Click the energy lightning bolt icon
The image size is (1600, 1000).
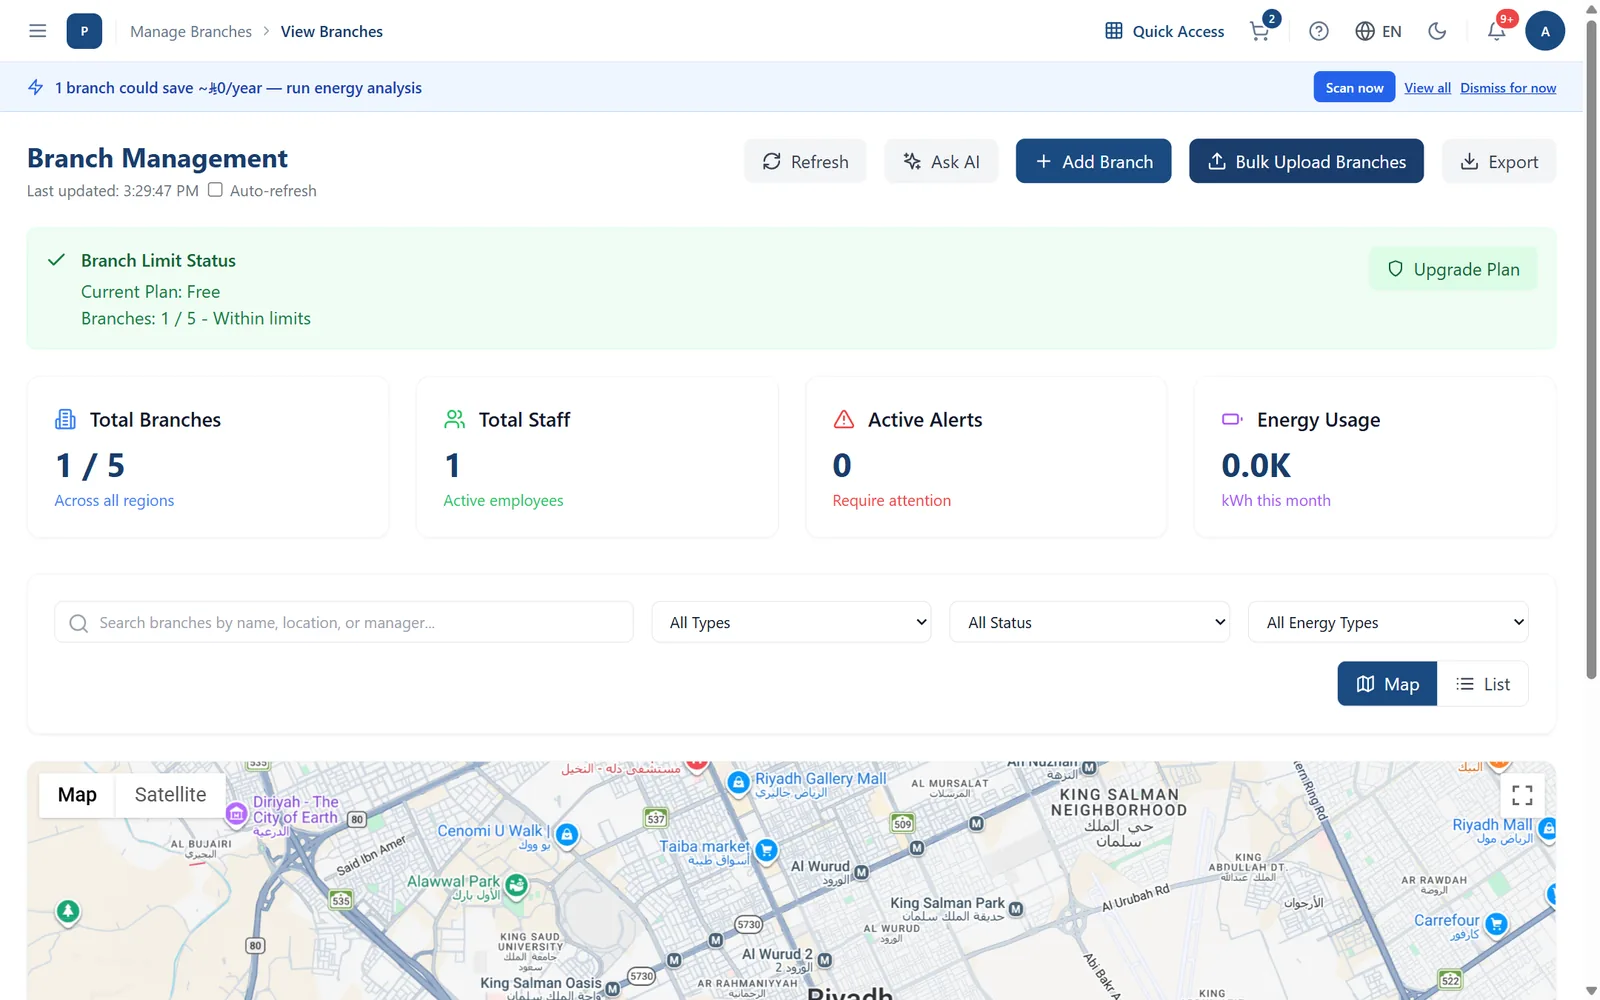click(36, 87)
